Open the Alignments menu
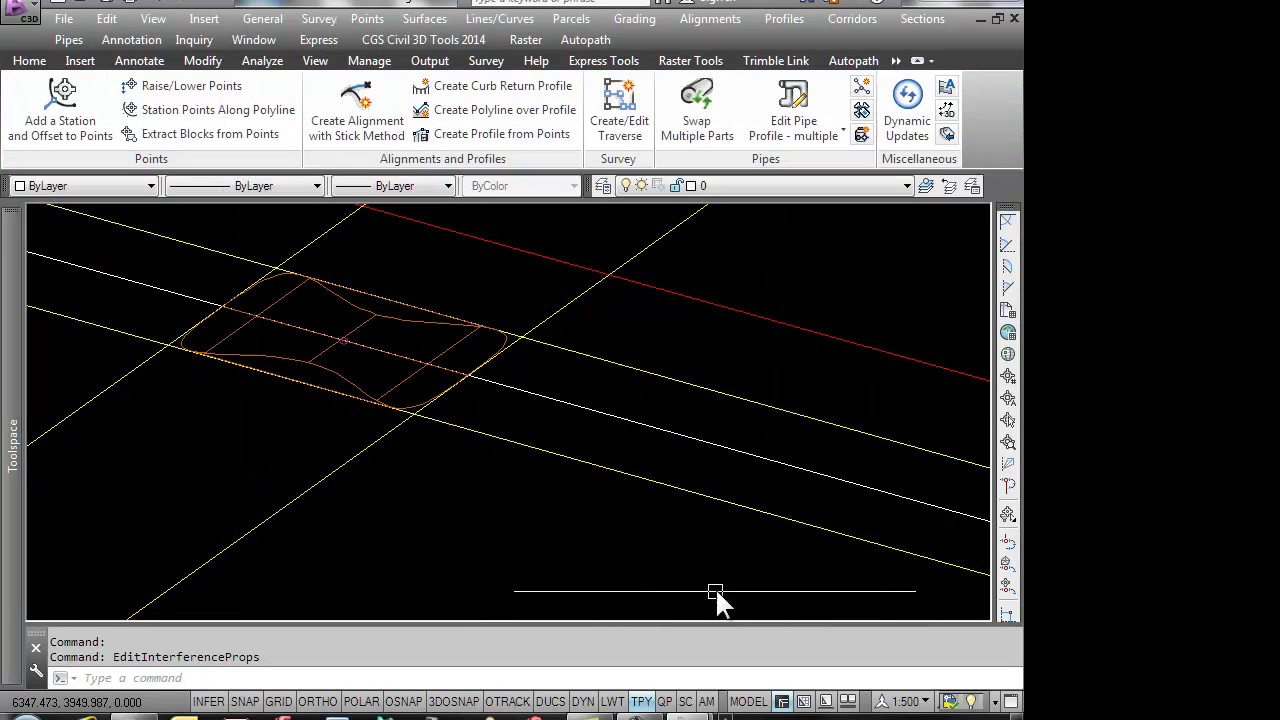1280x720 pixels. pyautogui.click(x=710, y=19)
